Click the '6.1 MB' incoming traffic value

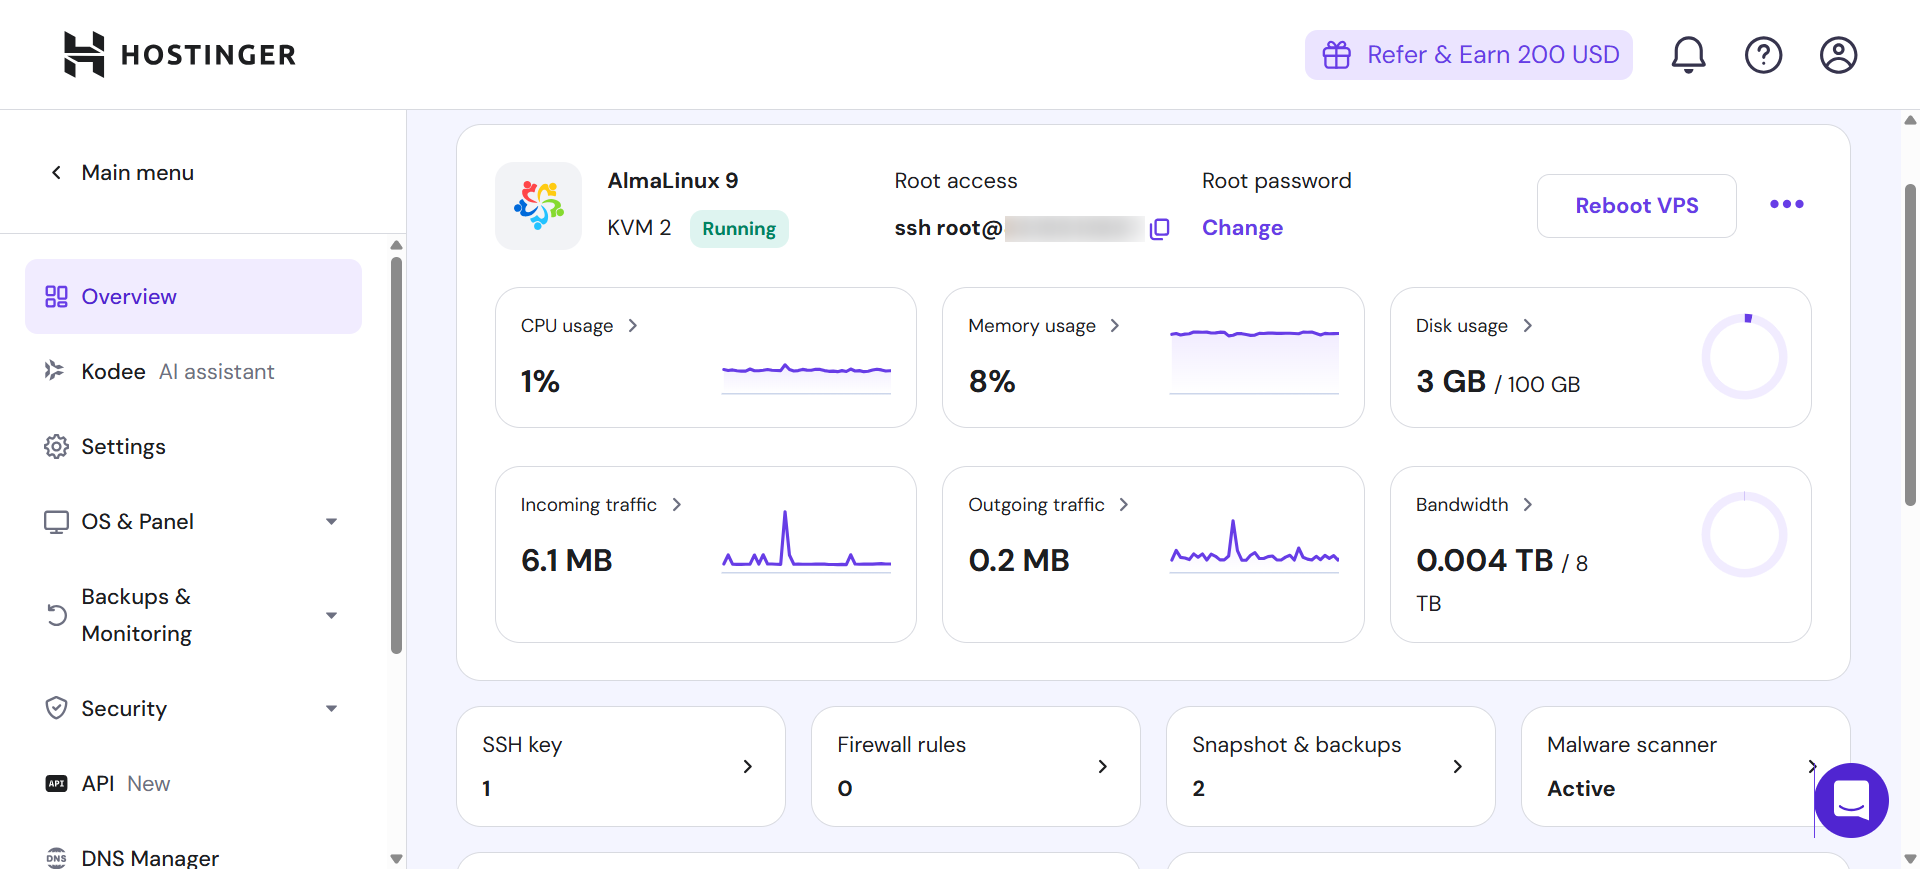click(x=567, y=561)
